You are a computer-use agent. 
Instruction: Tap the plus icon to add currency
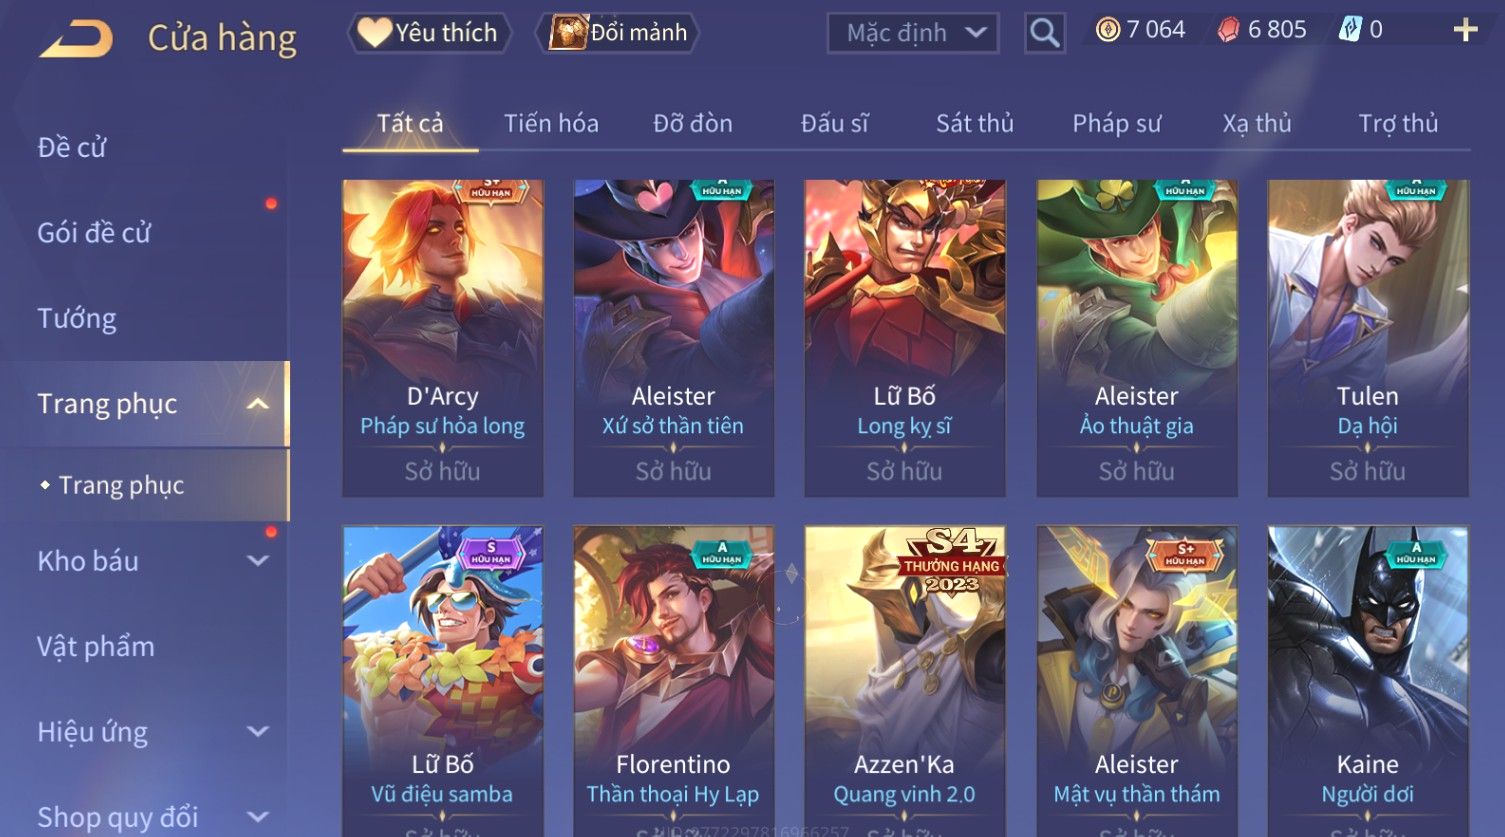point(1465,30)
